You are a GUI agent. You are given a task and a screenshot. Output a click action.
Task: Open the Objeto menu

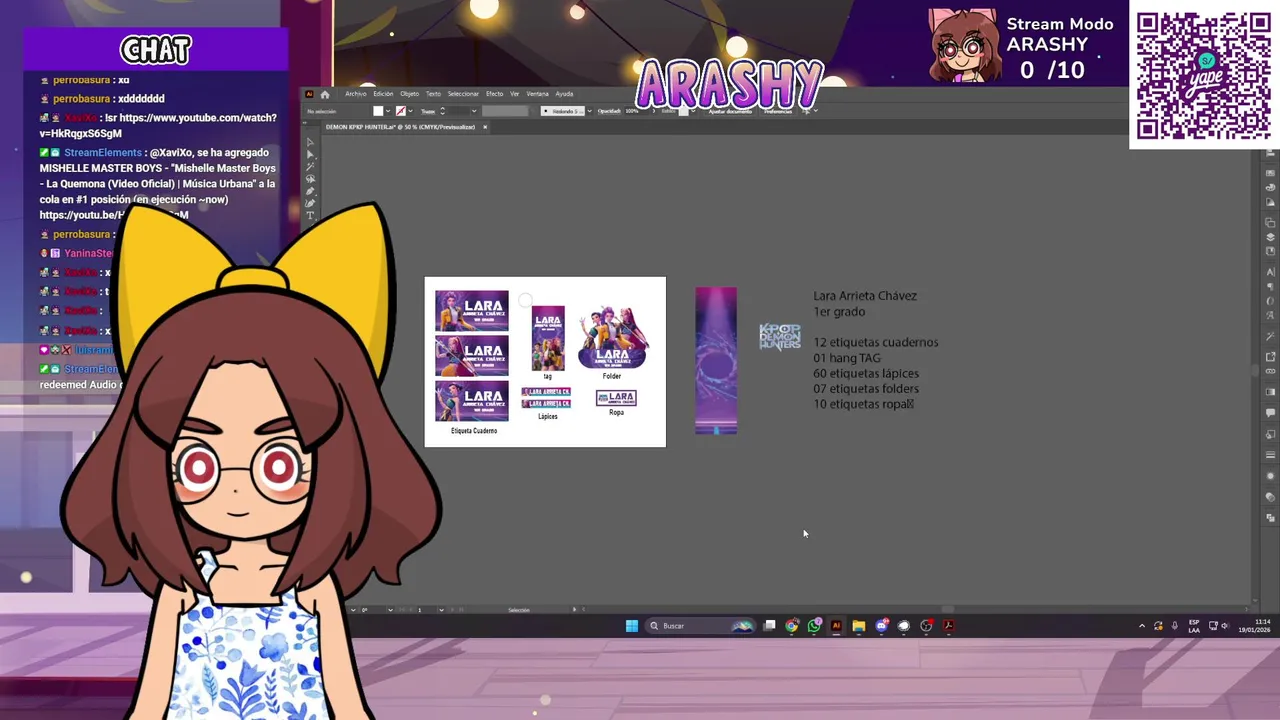[x=410, y=94]
